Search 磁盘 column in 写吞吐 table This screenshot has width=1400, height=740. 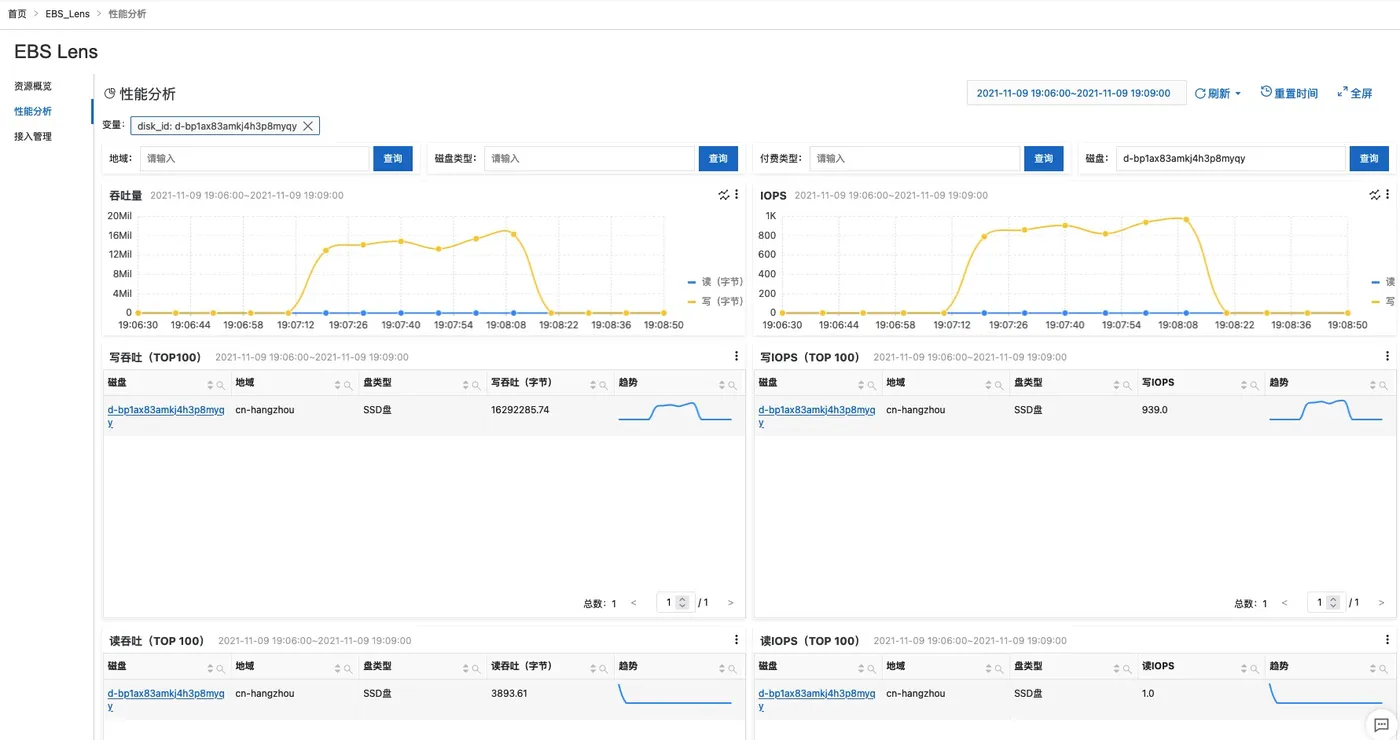pyautogui.click(x=221, y=385)
